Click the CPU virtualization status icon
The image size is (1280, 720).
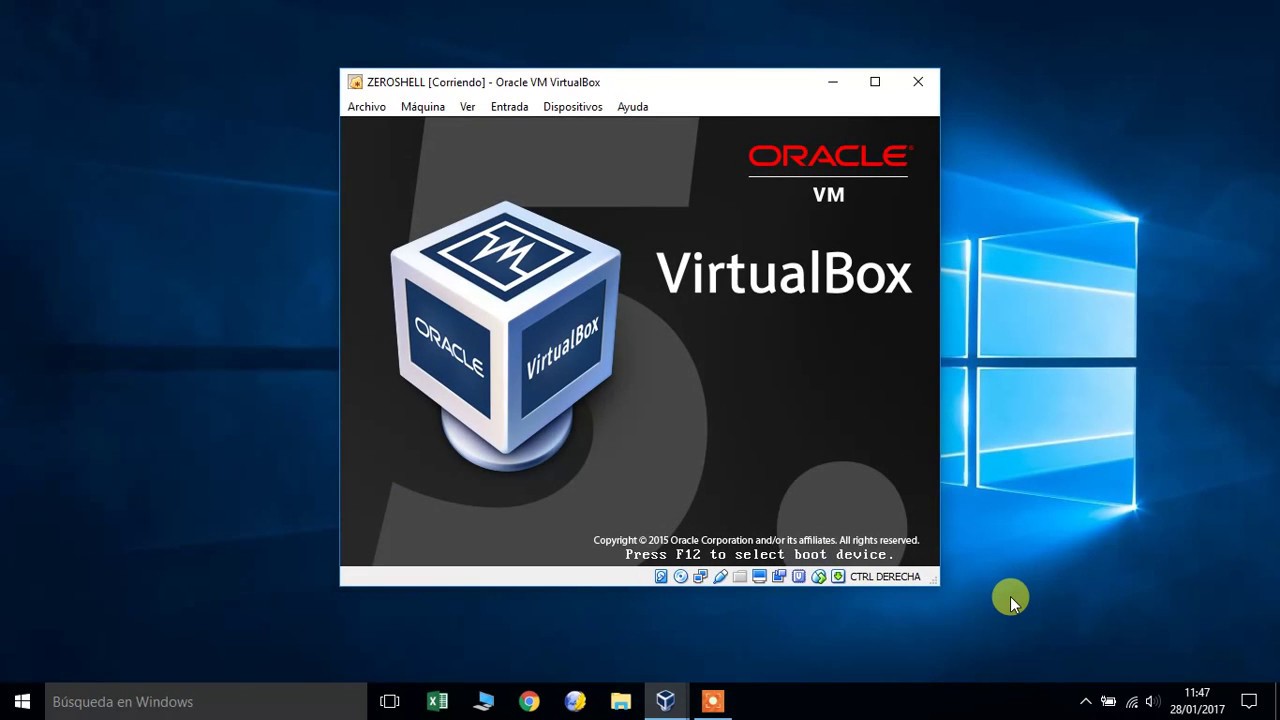pos(799,577)
